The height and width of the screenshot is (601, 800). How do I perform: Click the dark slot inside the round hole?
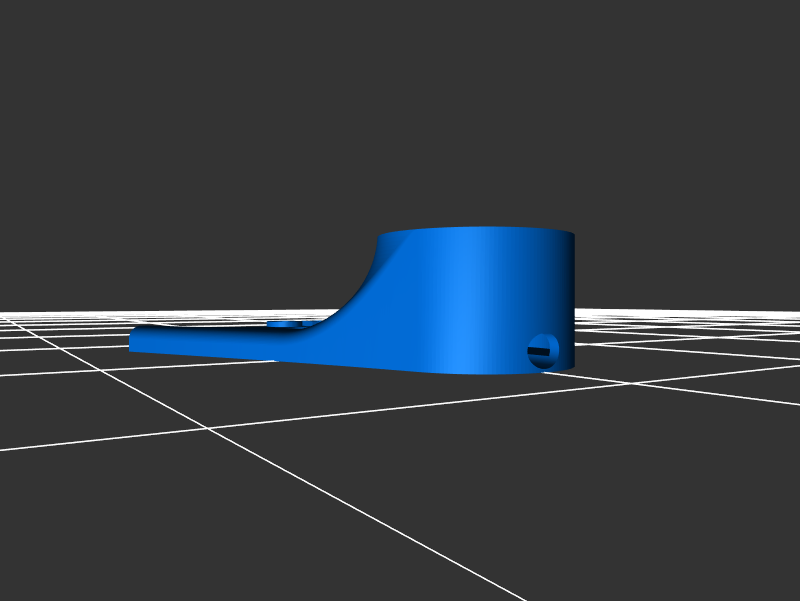click(x=544, y=350)
